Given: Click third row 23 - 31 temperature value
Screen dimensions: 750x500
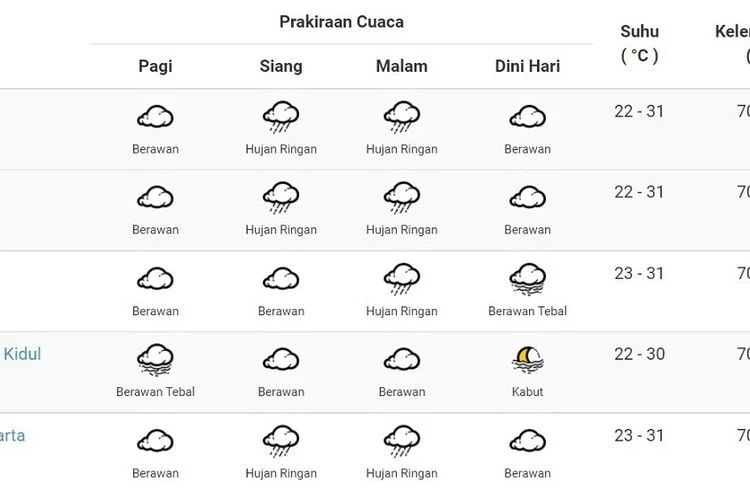Looking at the screenshot, I should [640, 273].
